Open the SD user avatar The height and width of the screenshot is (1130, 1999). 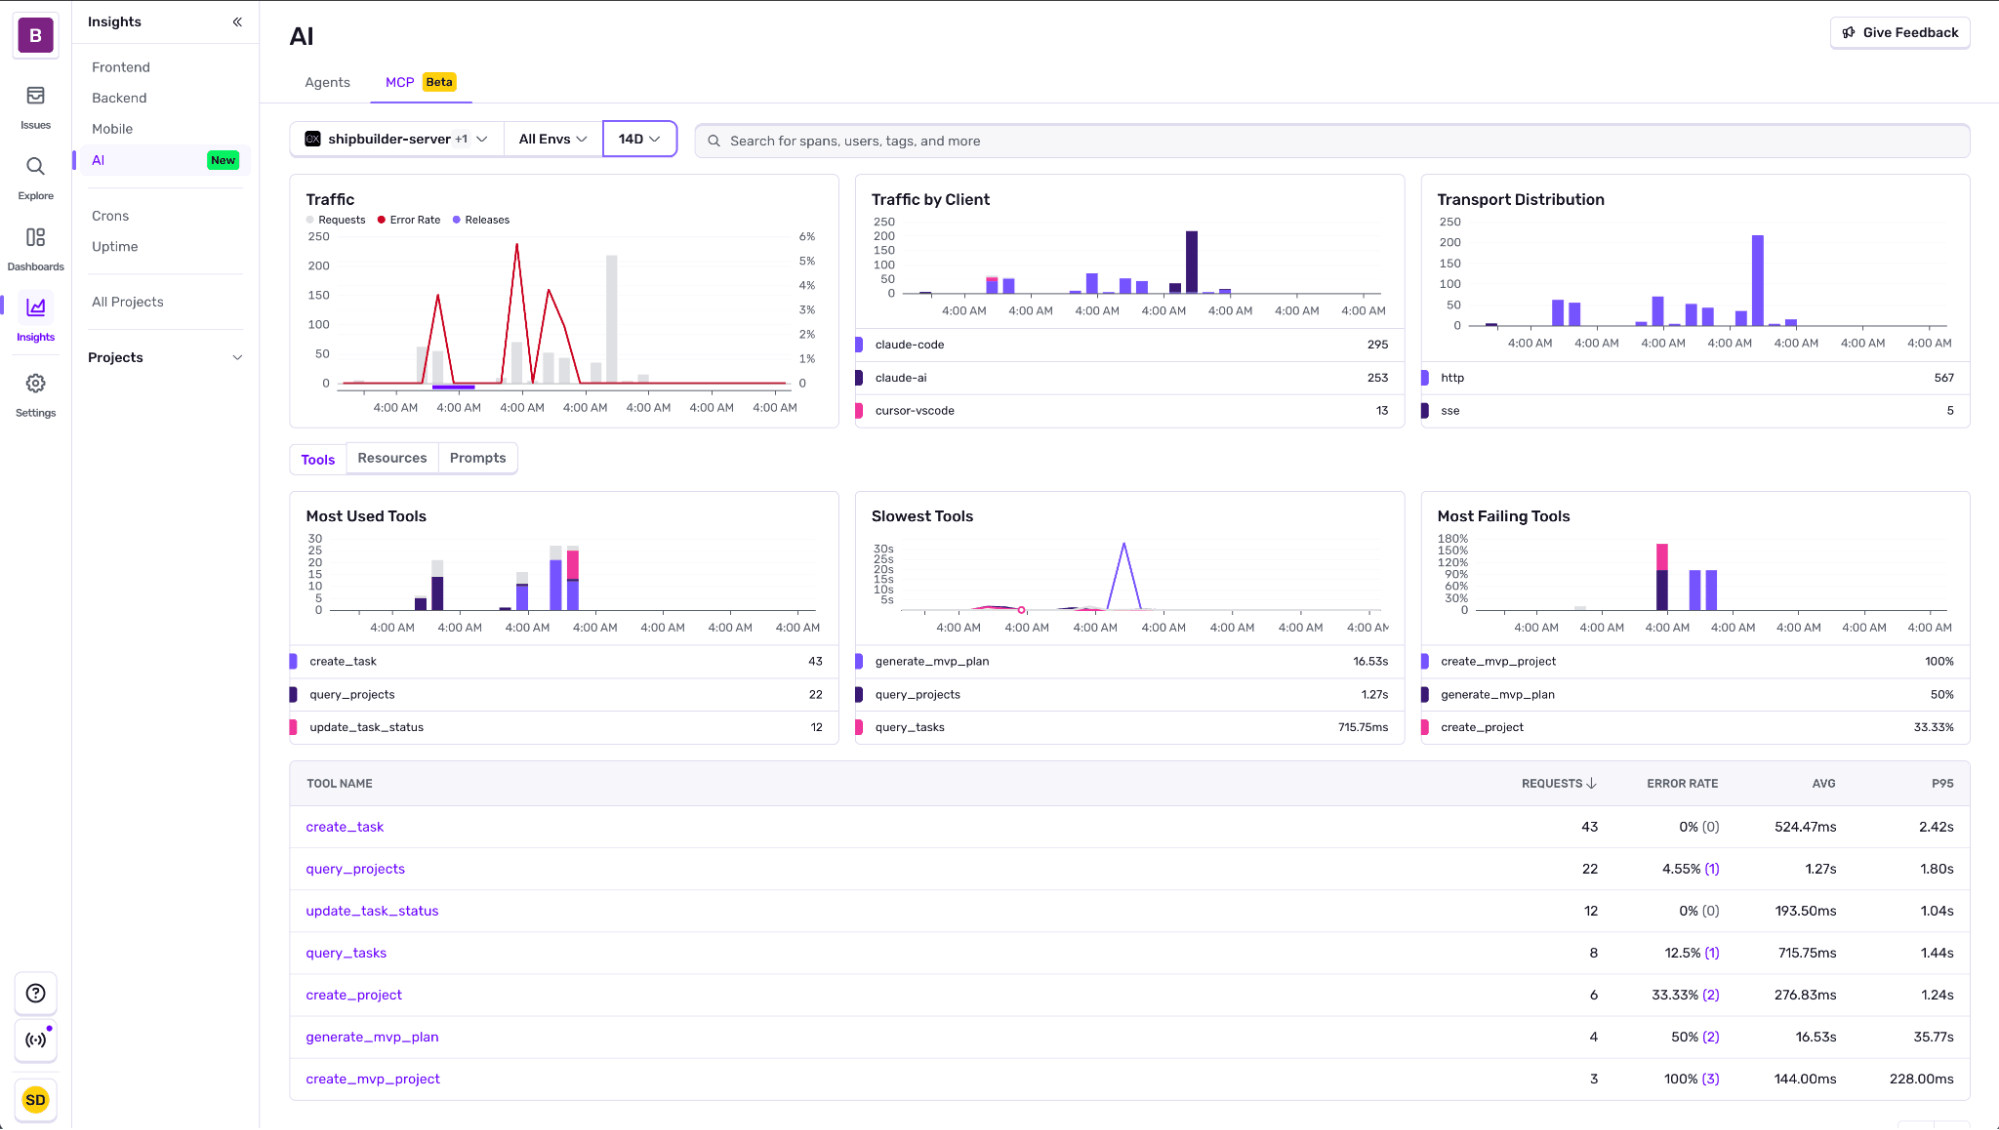tap(35, 1100)
